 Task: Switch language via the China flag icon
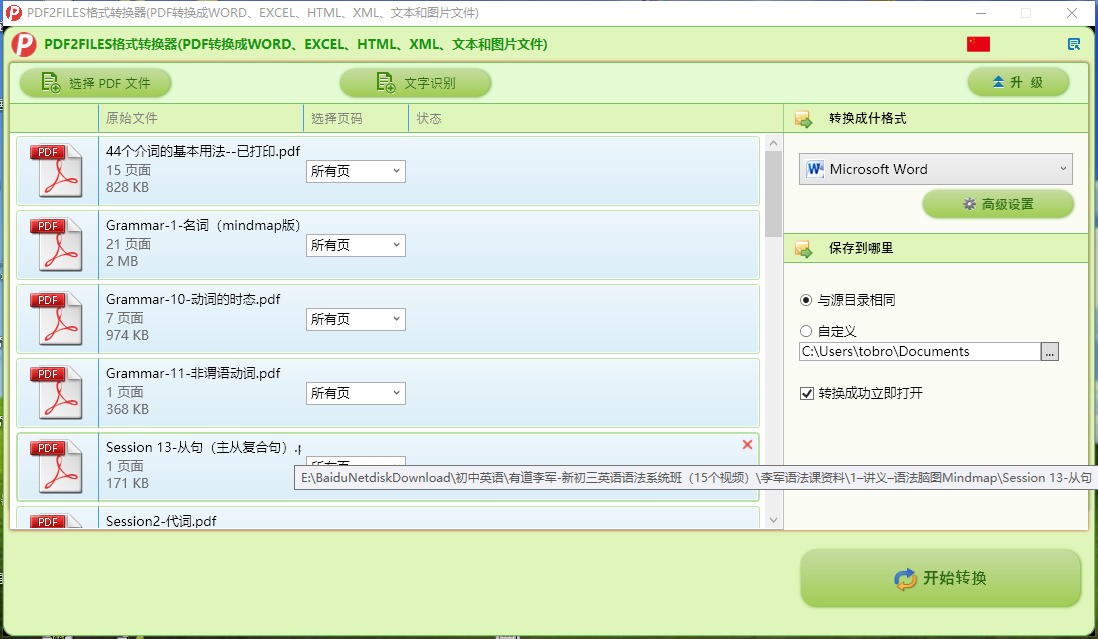pos(978,44)
